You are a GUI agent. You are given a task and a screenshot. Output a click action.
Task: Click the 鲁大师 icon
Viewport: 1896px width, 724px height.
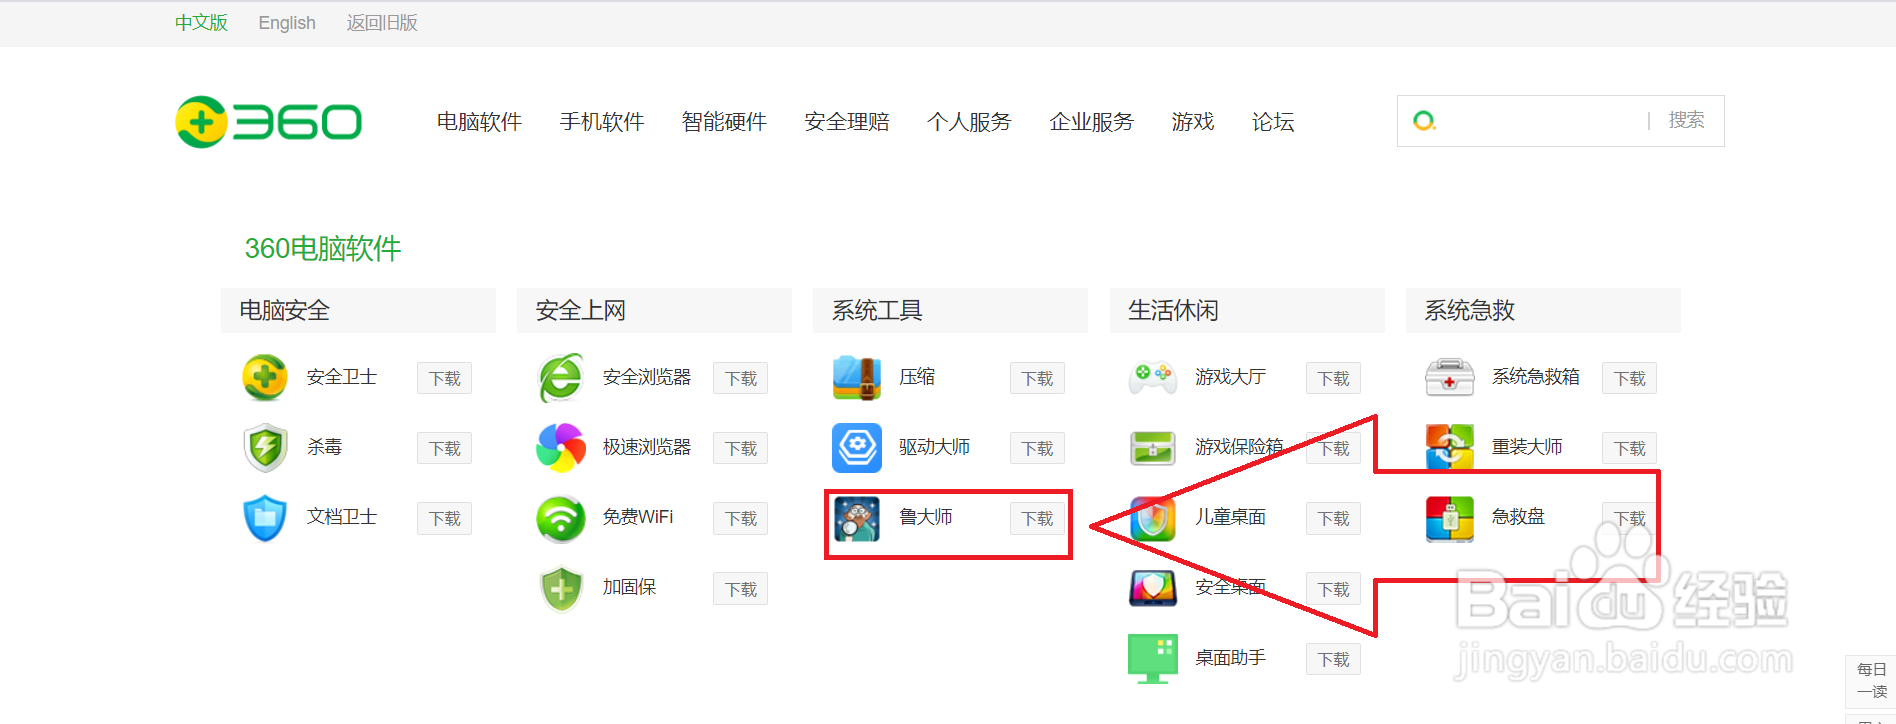click(x=857, y=518)
